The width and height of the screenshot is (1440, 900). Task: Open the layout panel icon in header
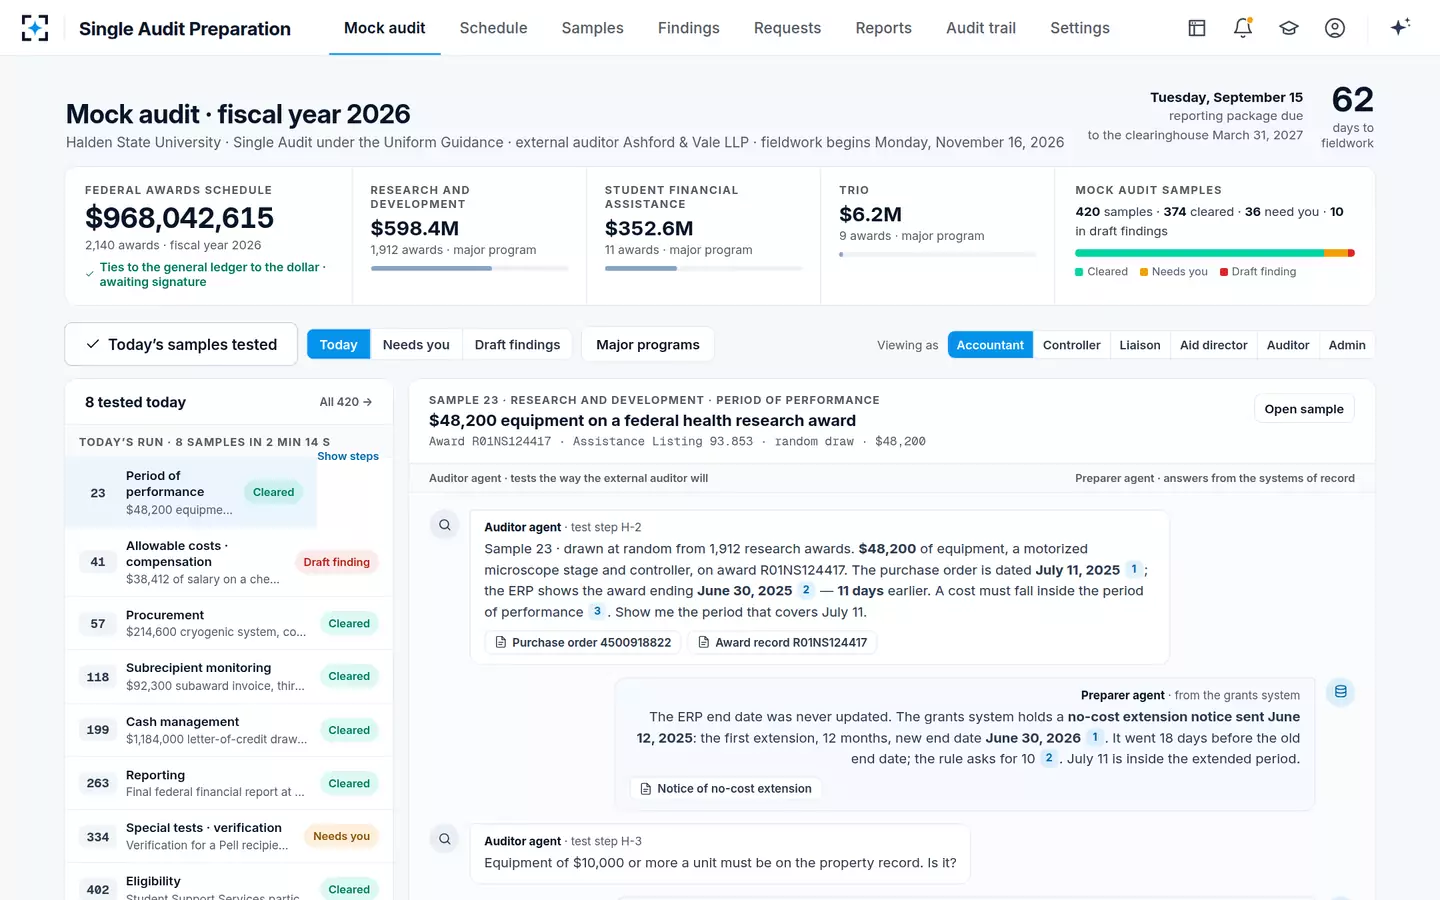(1197, 28)
